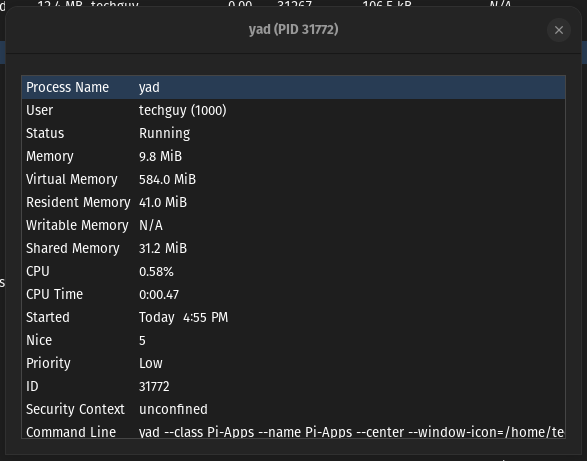This screenshot has width=587, height=461.
Task: Click the yad (PID 31772) dialog title
Action: pos(294,30)
